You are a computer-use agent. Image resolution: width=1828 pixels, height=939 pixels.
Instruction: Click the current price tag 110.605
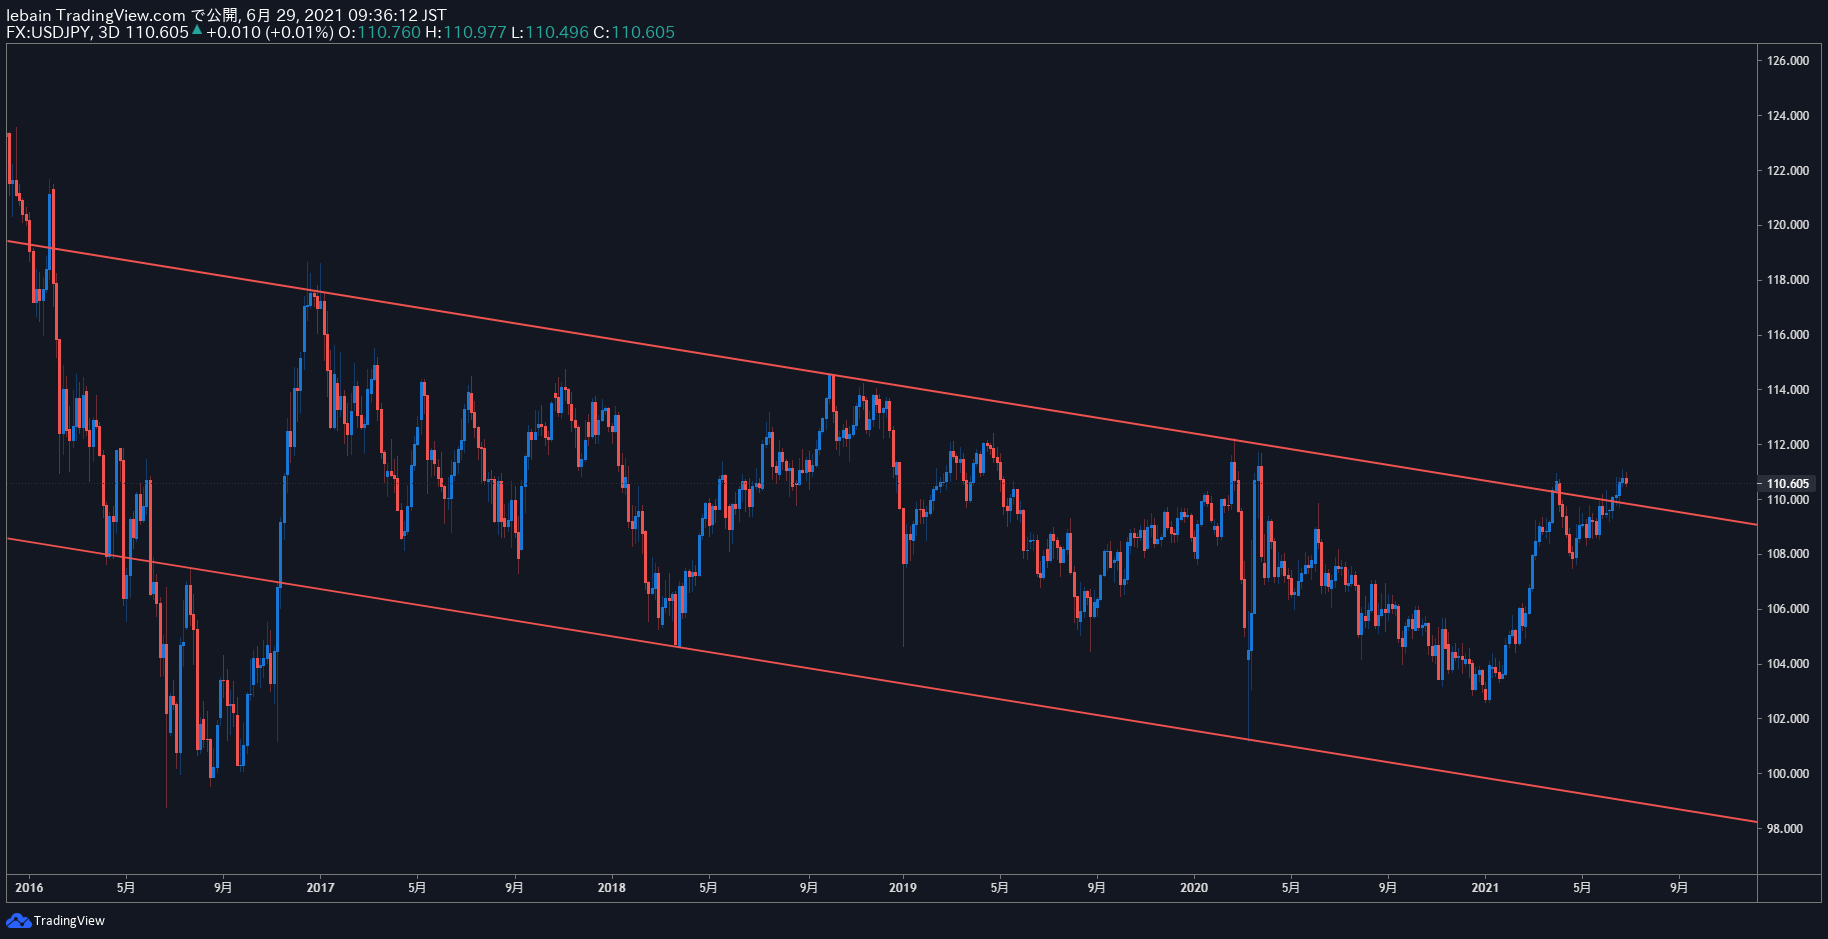[x=1787, y=484]
